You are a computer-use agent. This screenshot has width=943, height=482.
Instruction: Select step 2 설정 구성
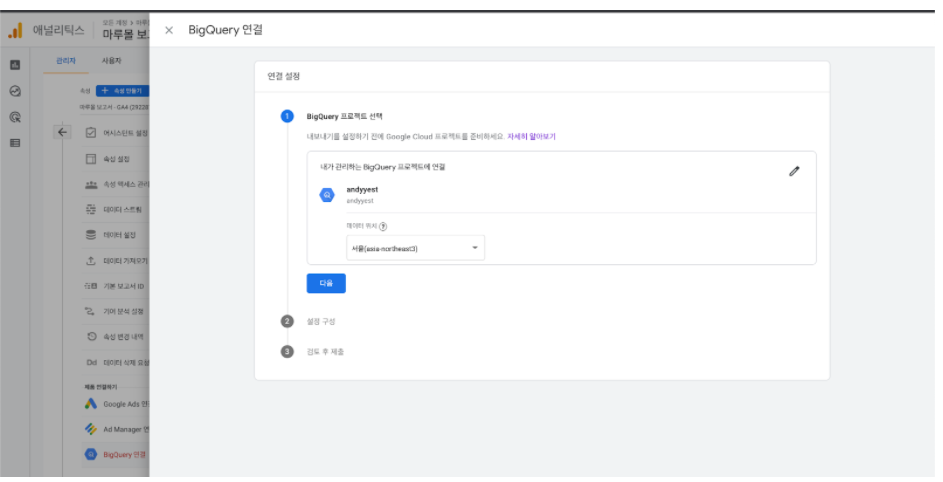click(321, 321)
